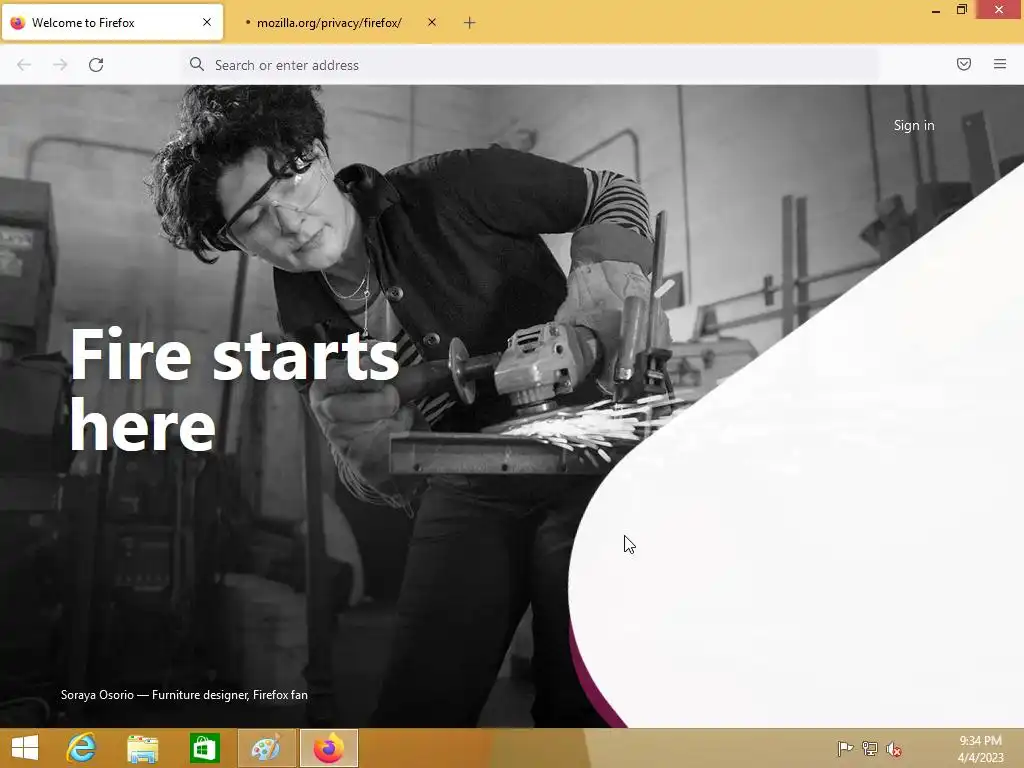Close the mozilla.org privacy tab
Image resolution: width=1024 pixels, height=768 pixels.
pos(432,22)
